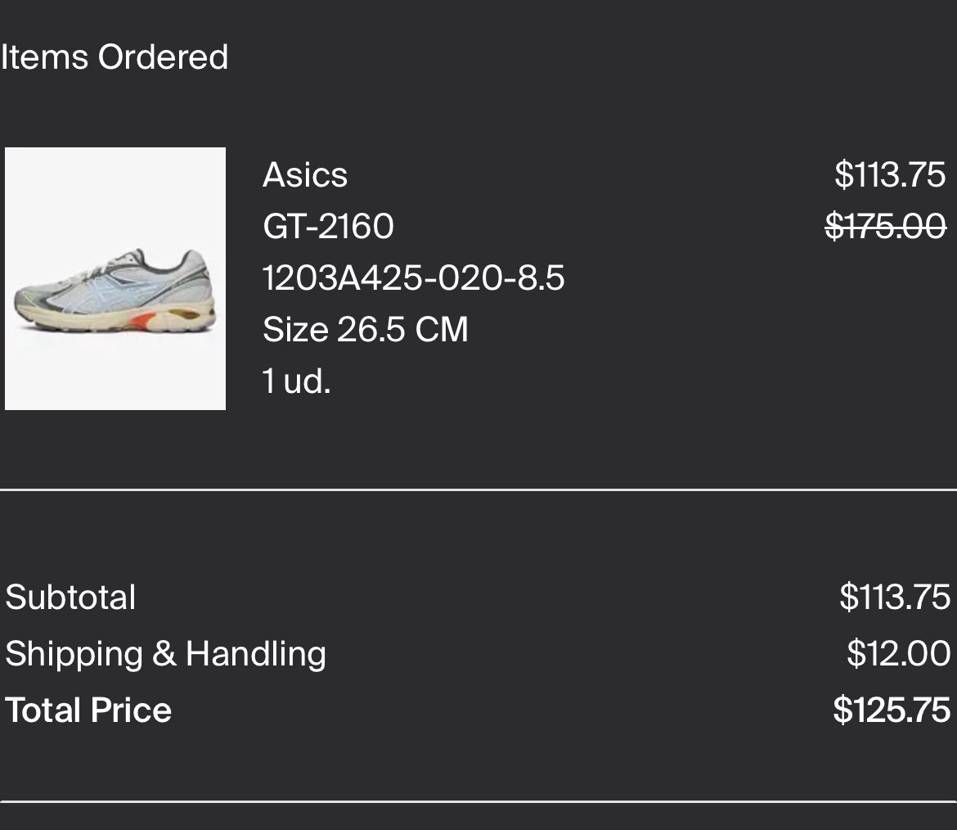Click the 1 ud. quantity text
Viewport: 957px width, 830px height.
coord(297,381)
